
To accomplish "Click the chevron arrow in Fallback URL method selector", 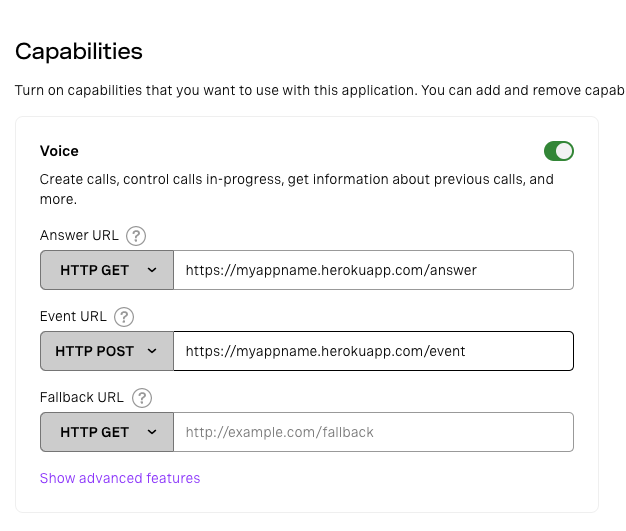I will pos(152,432).
